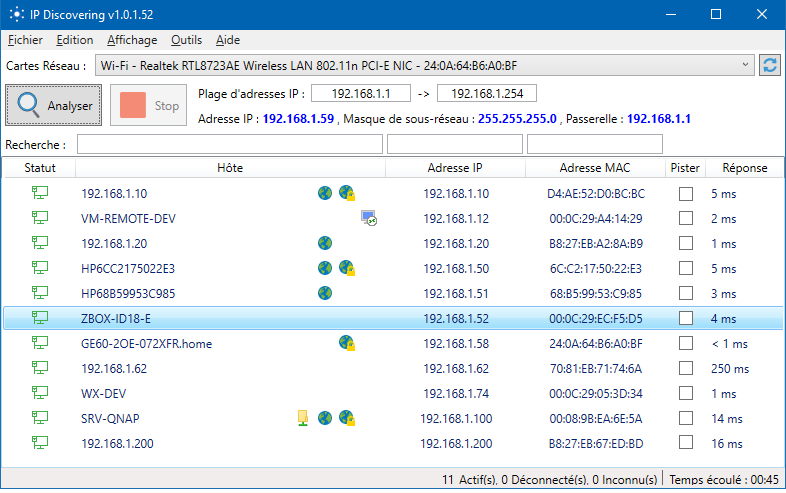Open the Edition menu
The height and width of the screenshot is (493, 786).
(x=75, y=40)
